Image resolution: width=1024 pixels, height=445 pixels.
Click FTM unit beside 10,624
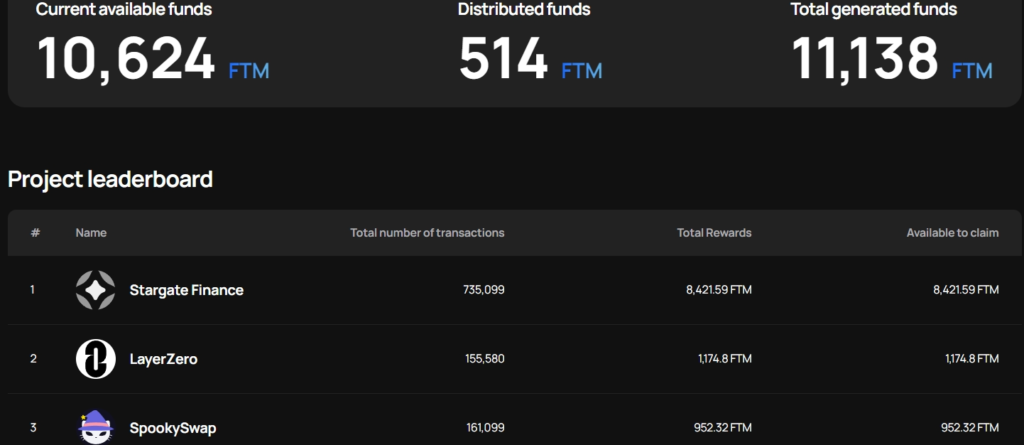249,71
